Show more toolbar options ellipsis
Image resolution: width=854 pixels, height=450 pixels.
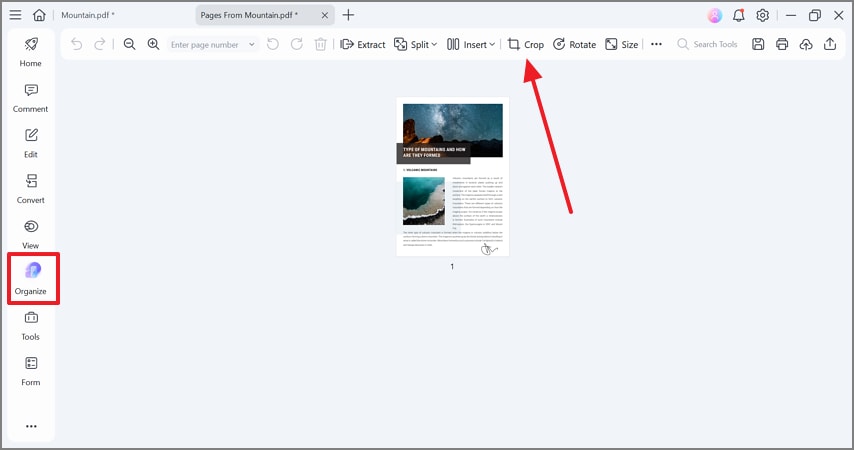pyautogui.click(x=656, y=44)
